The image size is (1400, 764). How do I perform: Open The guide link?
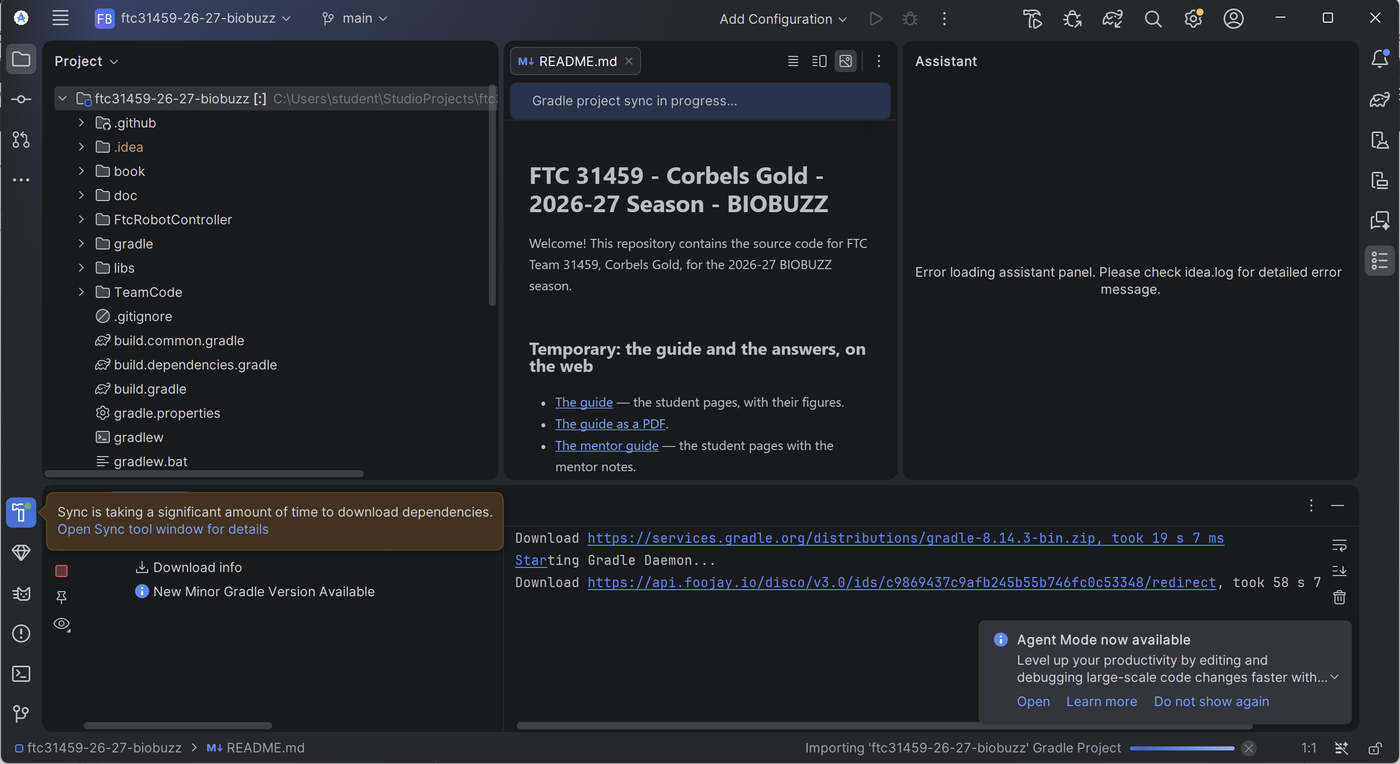coord(584,402)
